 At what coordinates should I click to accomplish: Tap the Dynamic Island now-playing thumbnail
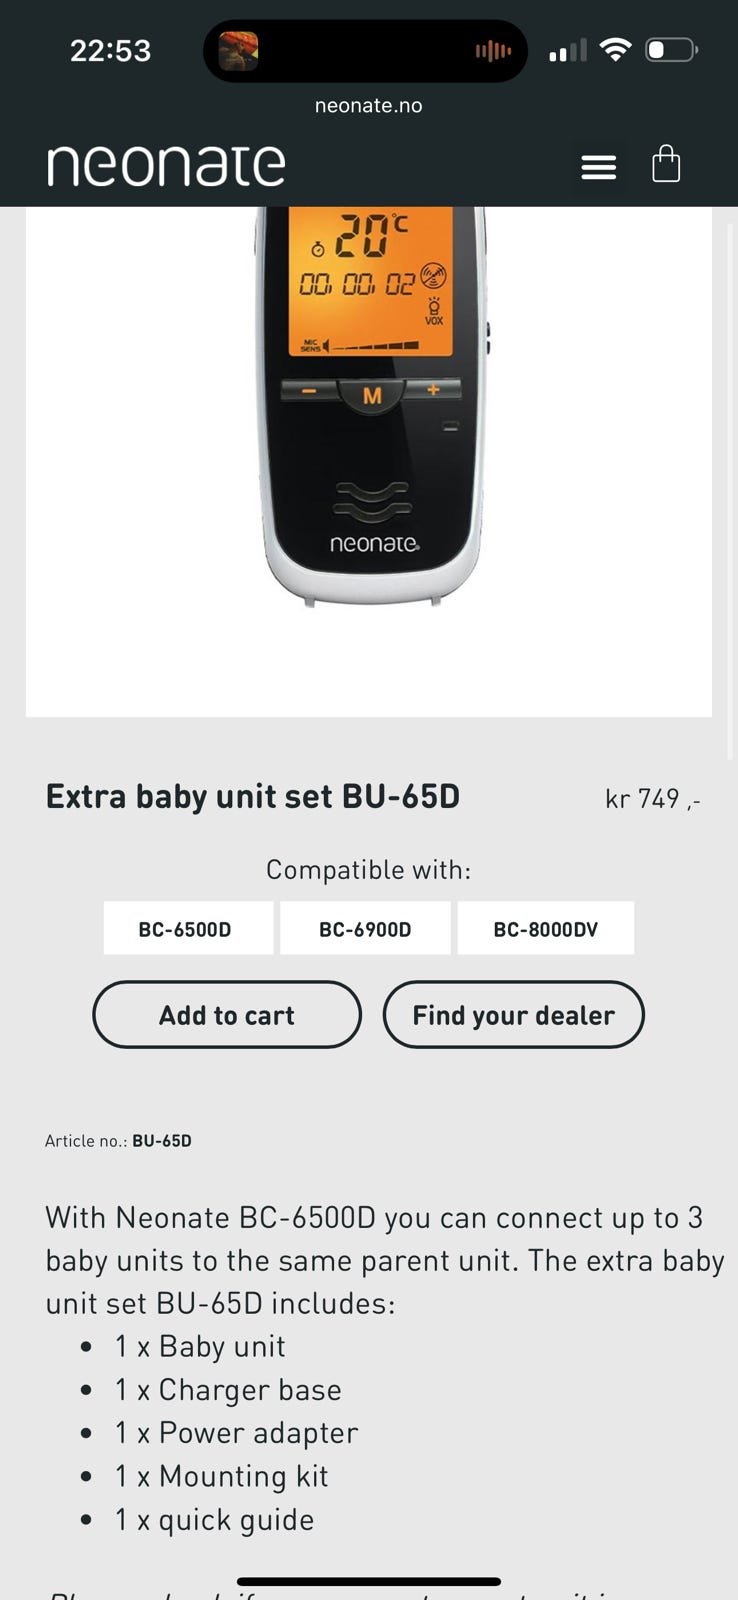coord(238,51)
